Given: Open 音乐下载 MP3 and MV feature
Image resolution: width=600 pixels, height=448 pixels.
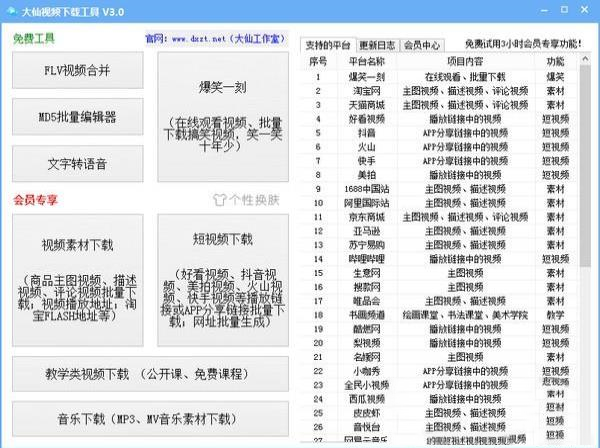Looking at the screenshot, I should pyautogui.click(x=150, y=419).
